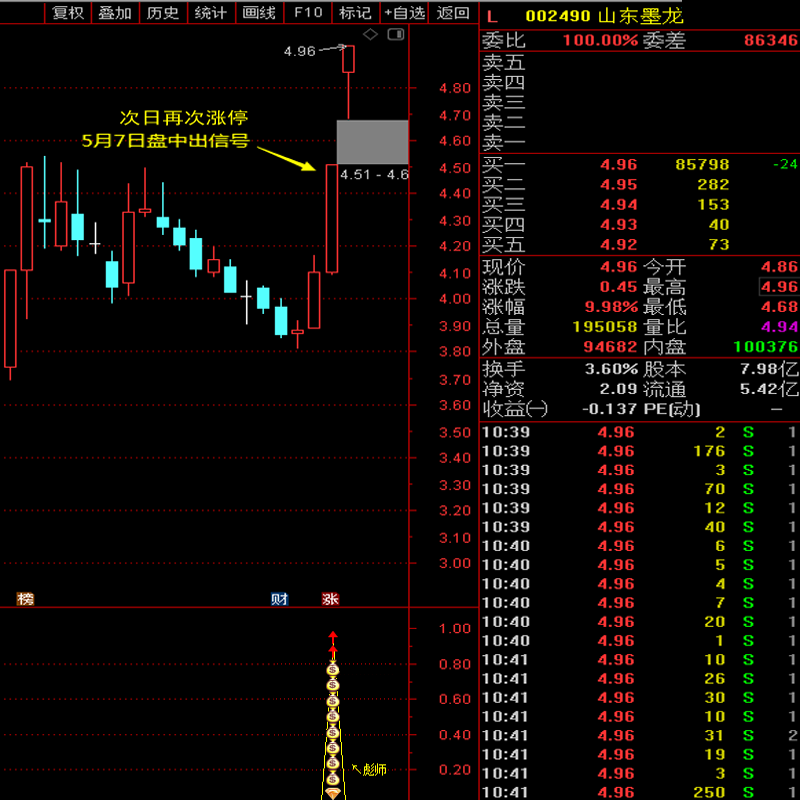Click the 榜 marker icon
800x800 pixels.
[x=25, y=599]
